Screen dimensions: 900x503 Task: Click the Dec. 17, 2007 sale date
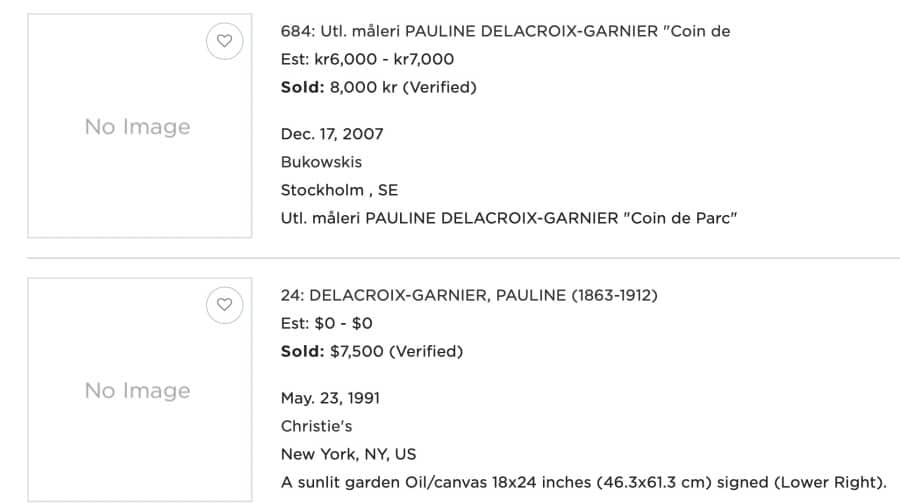tap(332, 134)
